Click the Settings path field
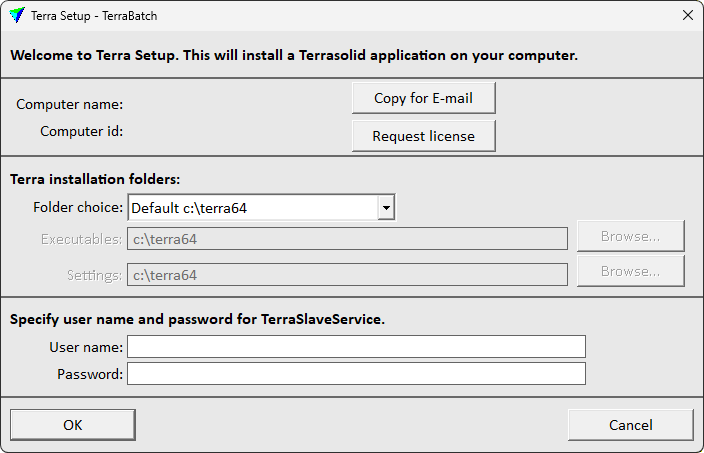Viewport: 704px width, 453px height. point(347,274)
